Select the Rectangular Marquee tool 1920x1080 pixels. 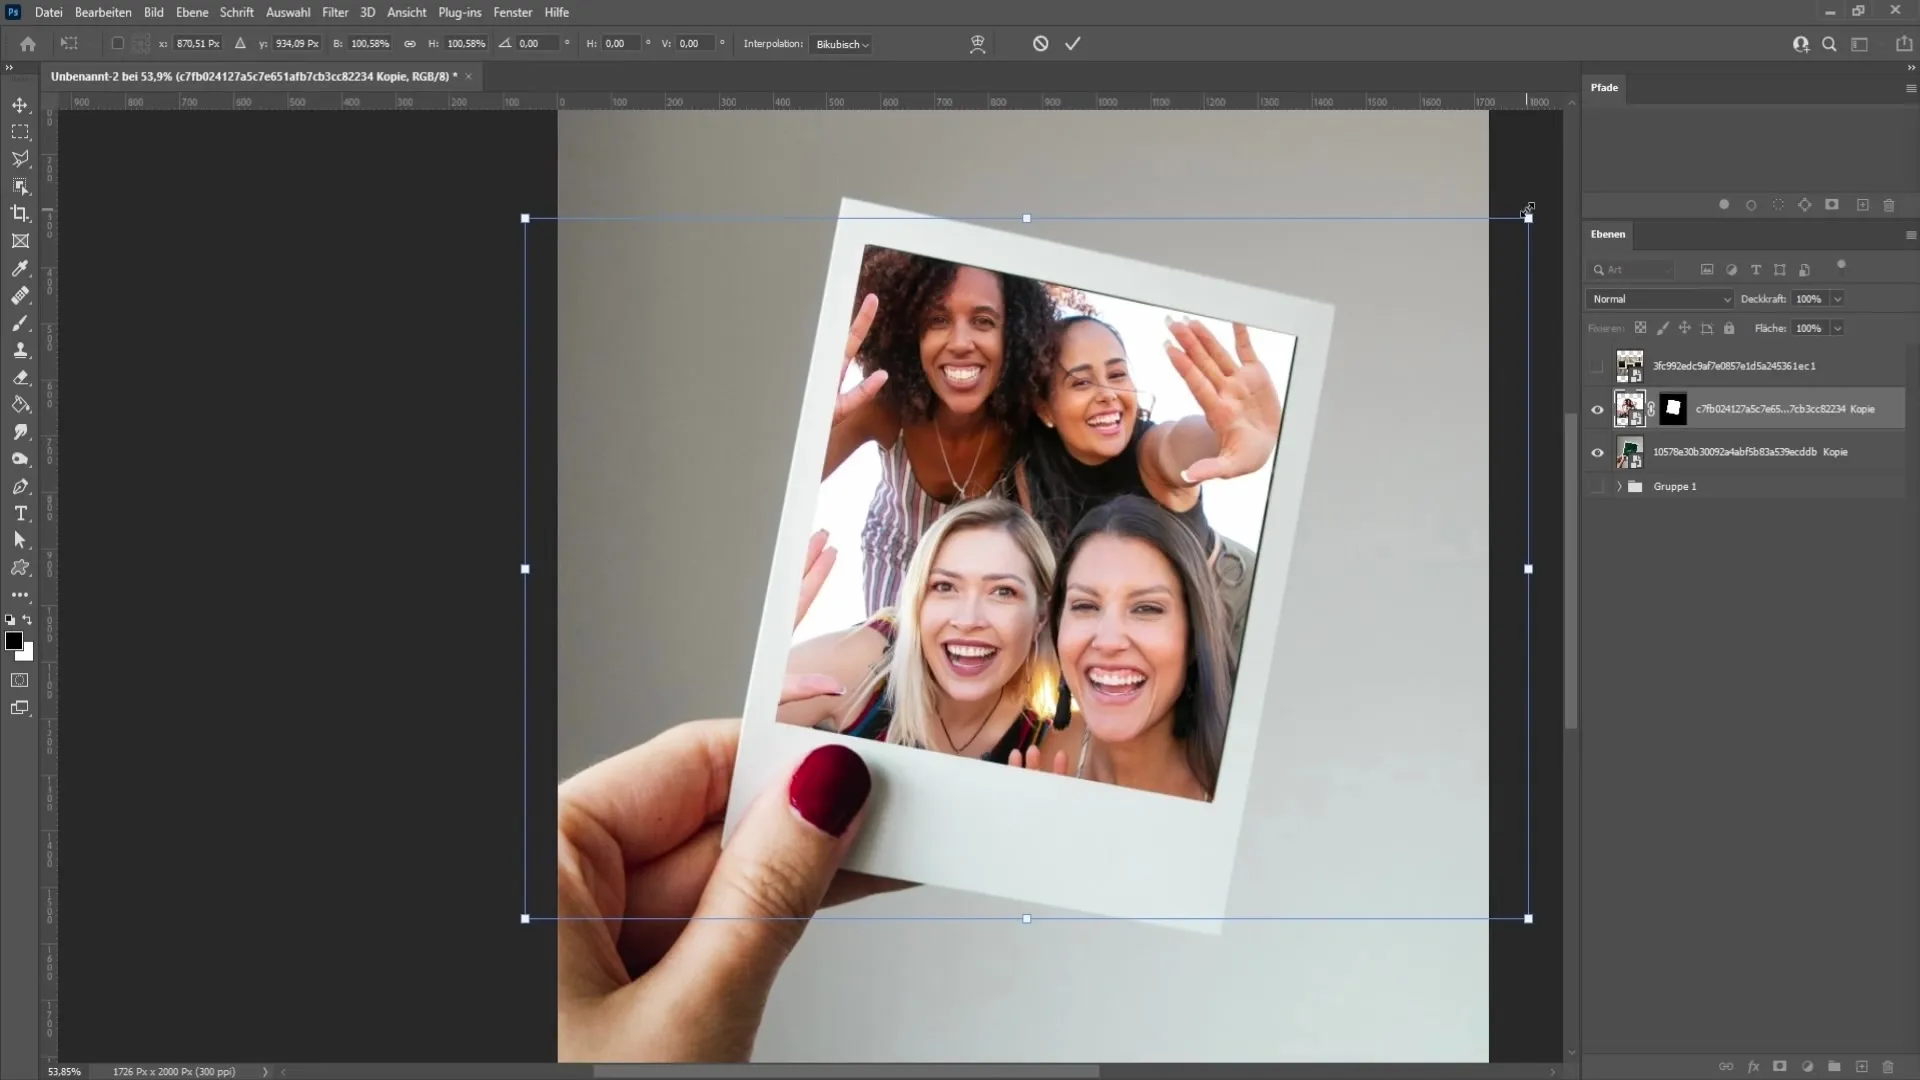[x=20, y=132]
